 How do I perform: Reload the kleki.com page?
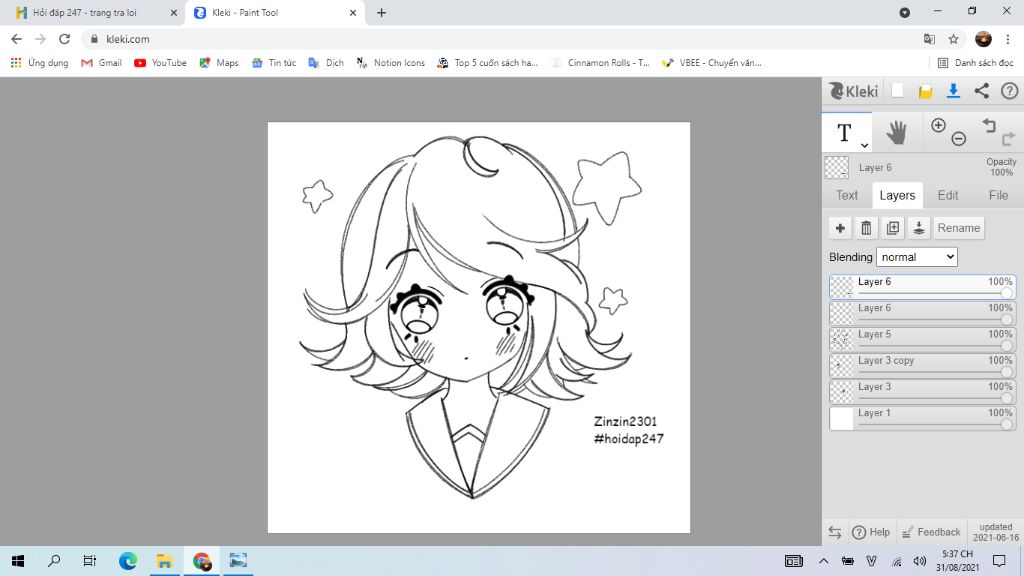[64, 39]
